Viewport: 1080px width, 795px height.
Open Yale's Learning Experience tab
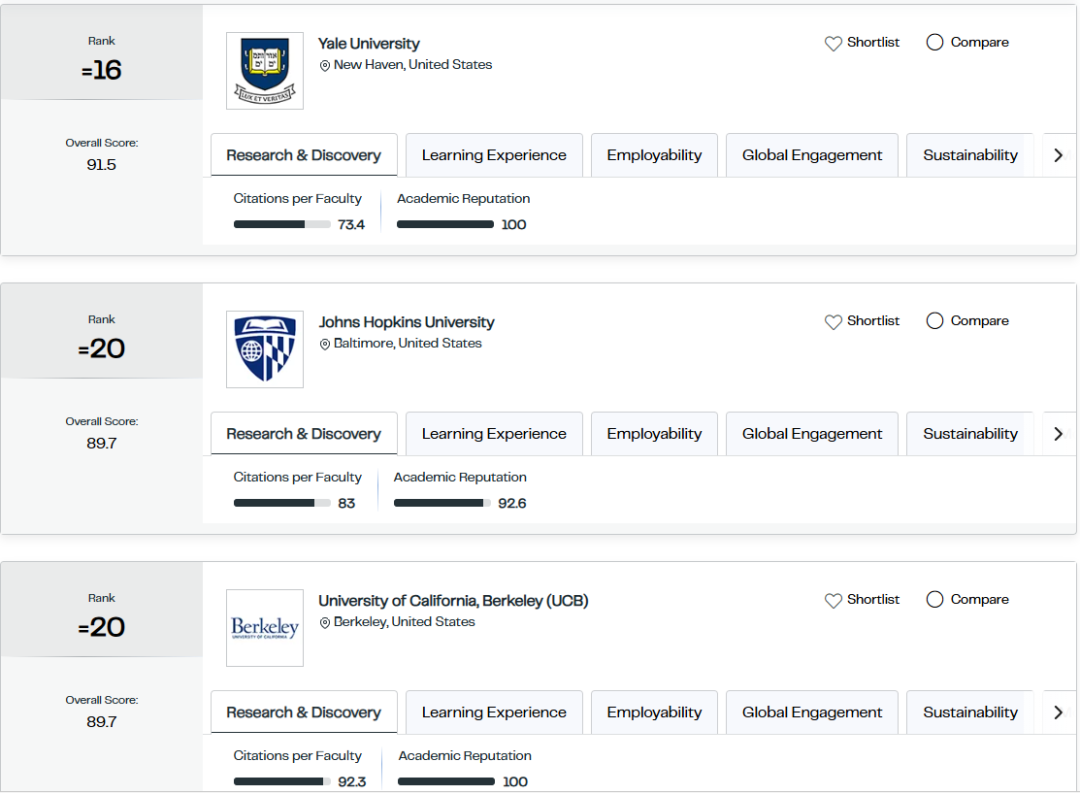pyautogui.click(x=494, y=155)
